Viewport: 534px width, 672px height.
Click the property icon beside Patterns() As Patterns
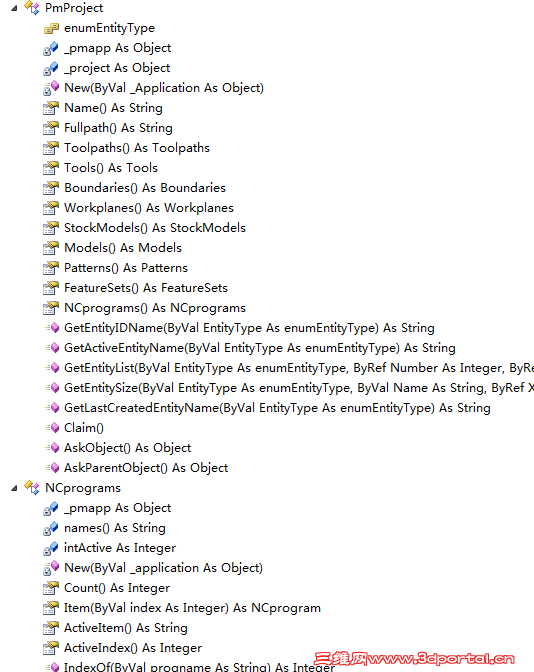51,268
